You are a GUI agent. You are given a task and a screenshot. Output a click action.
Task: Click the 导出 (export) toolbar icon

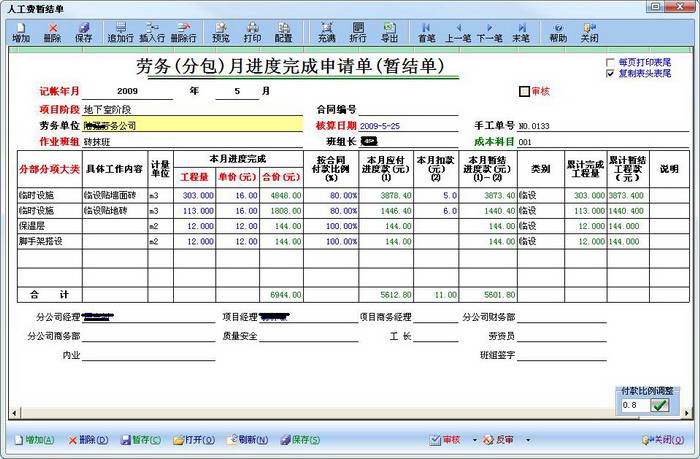point(389,33)
